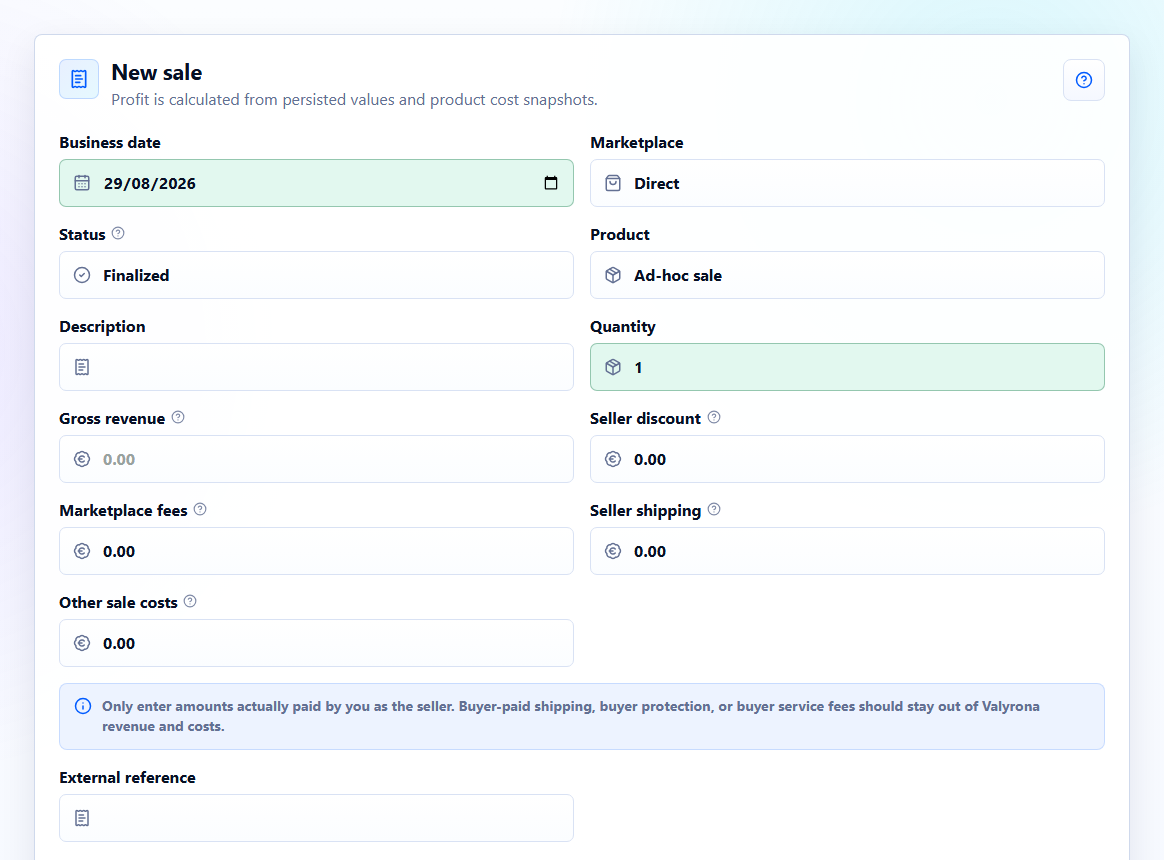Click the shopping bag icon in Marketplace
The image size is (1164, 860).
tap(612, 183)
